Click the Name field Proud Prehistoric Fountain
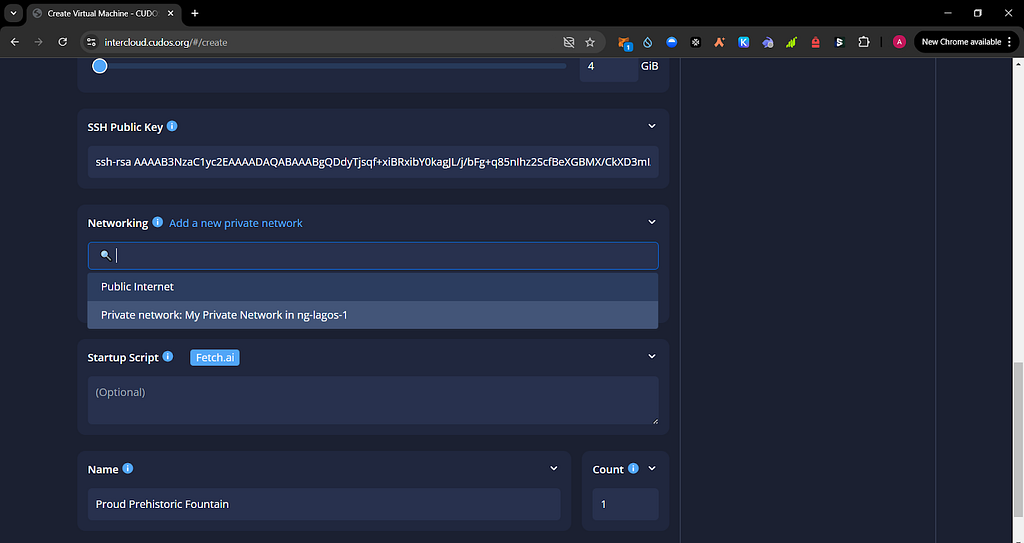Screen dimensions: 1024x543 click(324, 504)
